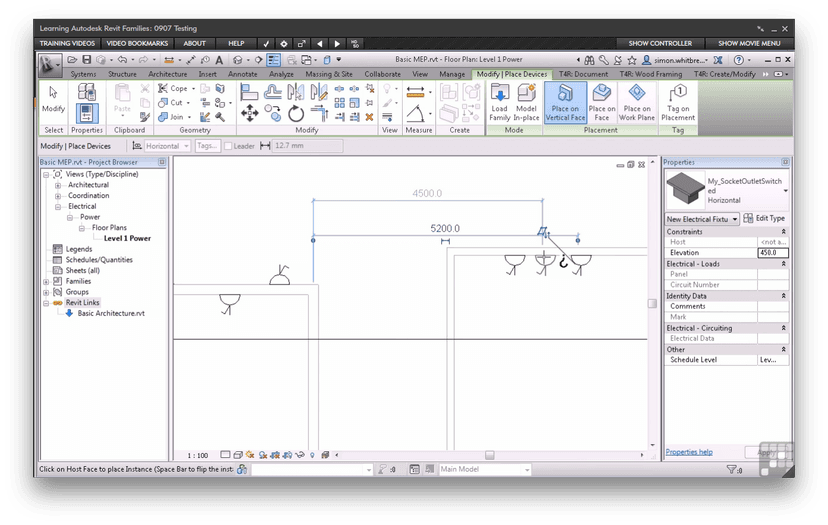The image size is (828, 525).
Task: Select the Trim/Extend to Corner tool
Action: [319, 113]
